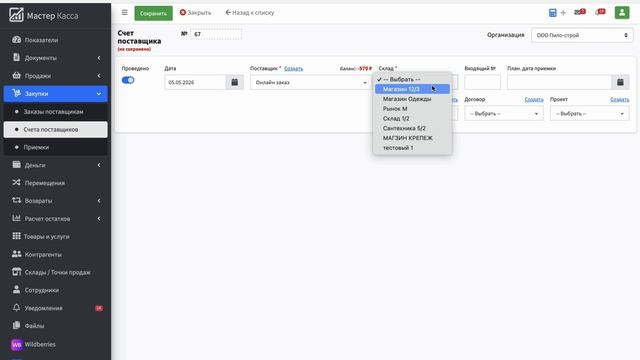Select МАГЗИН КРЕПЕЖ in warehouse list
The image size is (640, 360).
412,138
